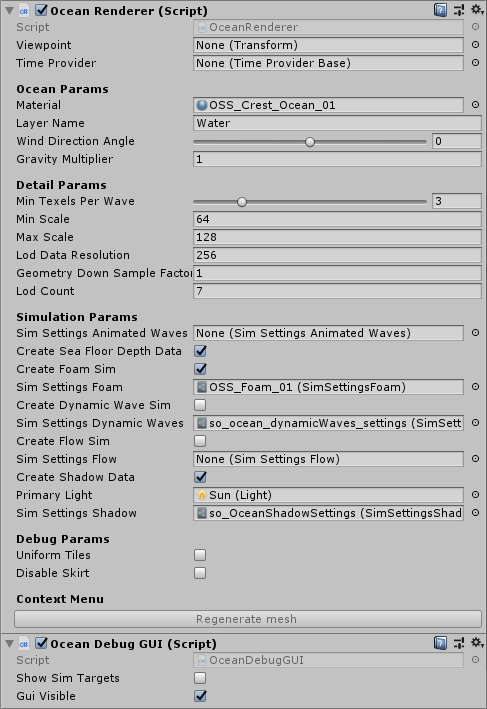The height and width of the screenshot is (709, 487).
Task: Click object picker for OceanRenderer Script field
Action: [475, 27]
